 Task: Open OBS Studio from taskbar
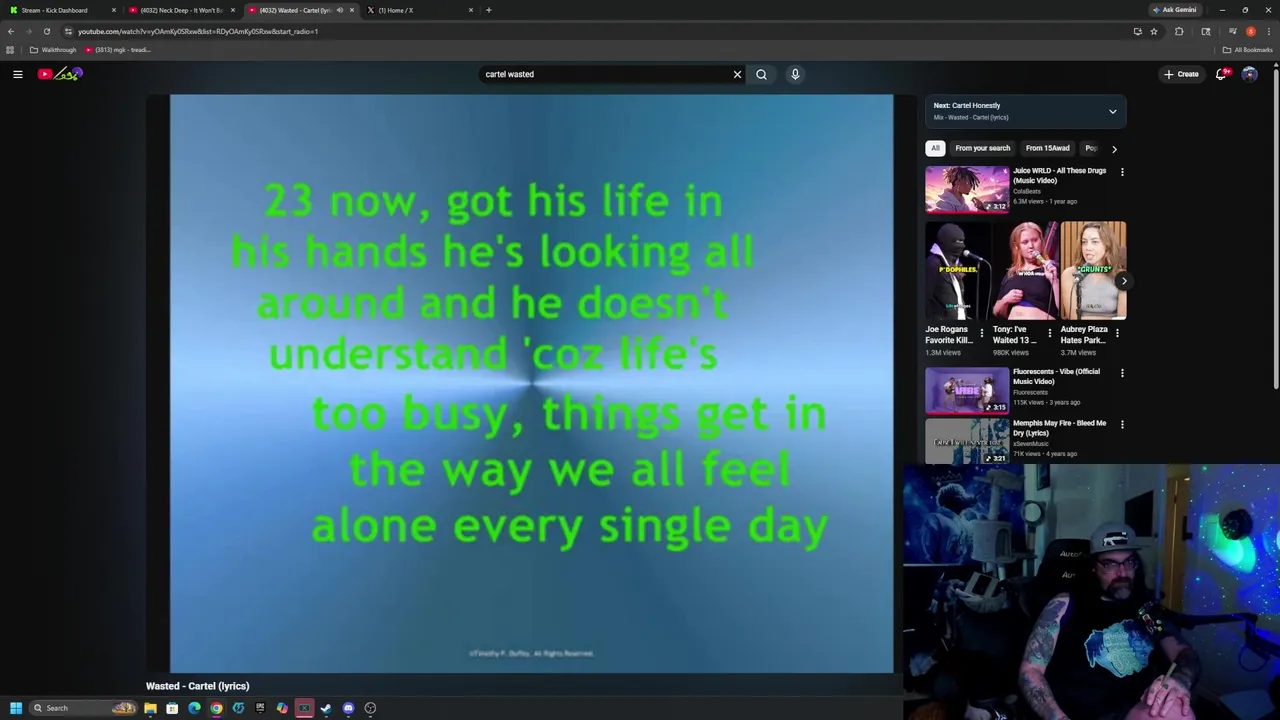tap(370, 708)
